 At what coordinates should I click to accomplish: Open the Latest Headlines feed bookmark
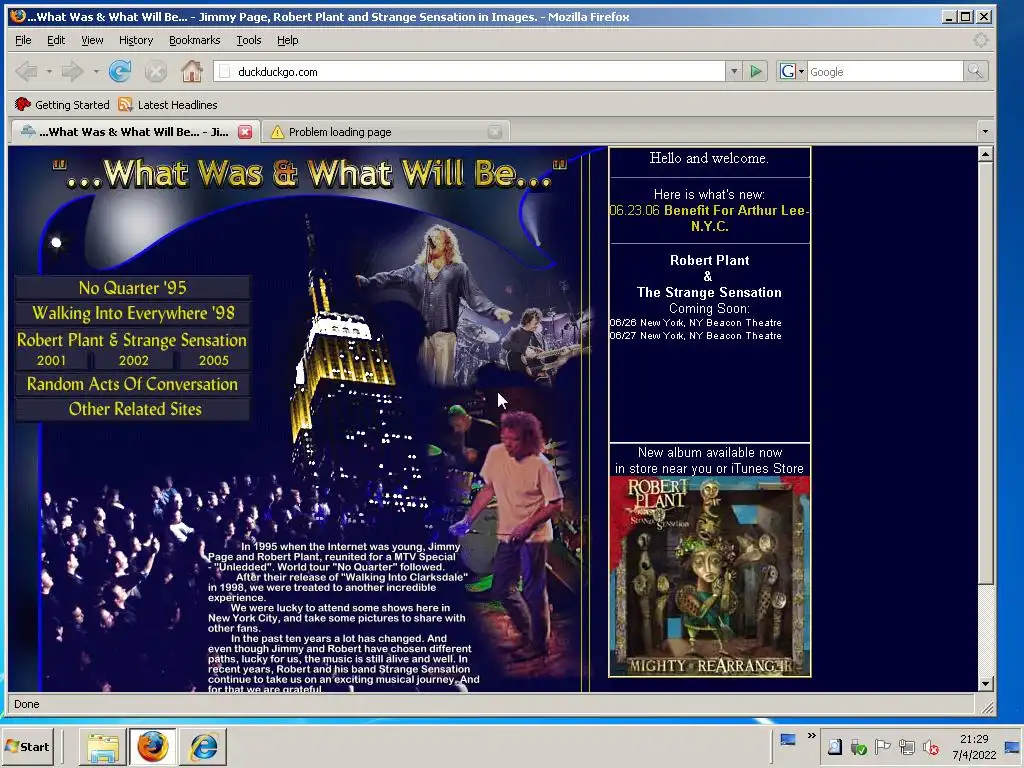click(x=168, y=104)
